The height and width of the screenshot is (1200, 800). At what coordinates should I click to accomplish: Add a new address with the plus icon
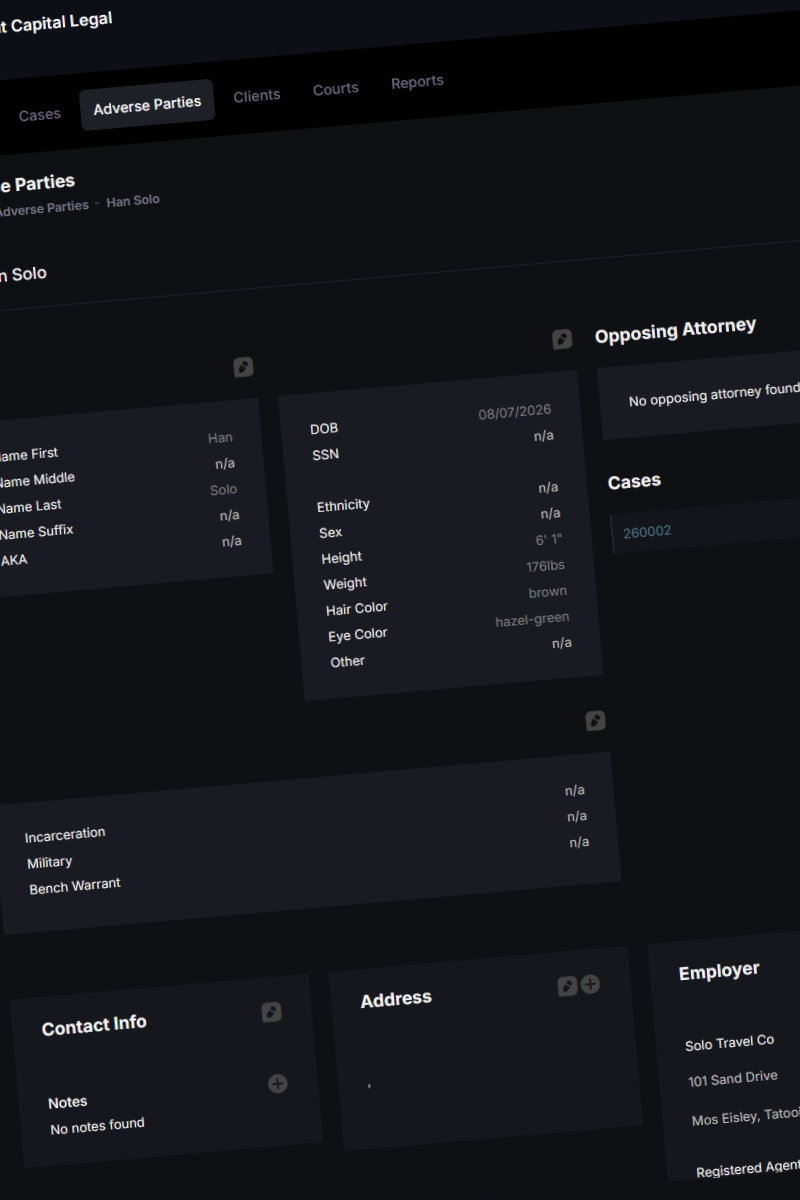click(x=590, y=984)
